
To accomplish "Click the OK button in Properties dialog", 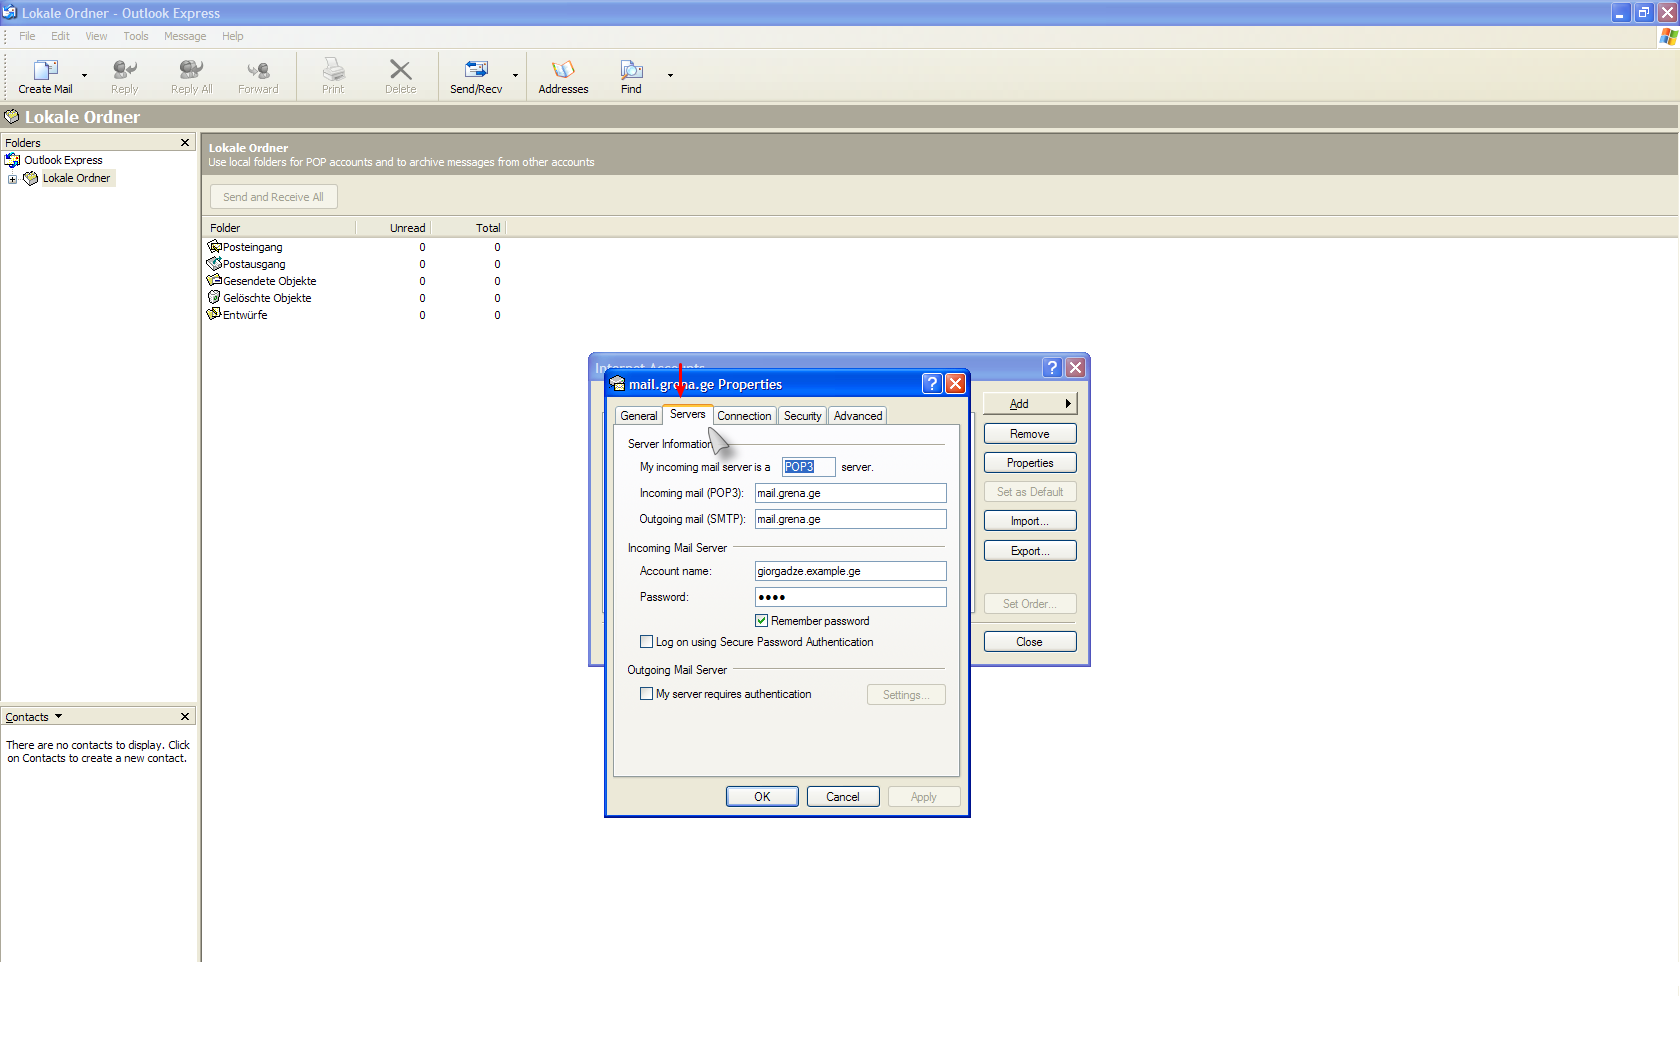I will coord(762,797).
